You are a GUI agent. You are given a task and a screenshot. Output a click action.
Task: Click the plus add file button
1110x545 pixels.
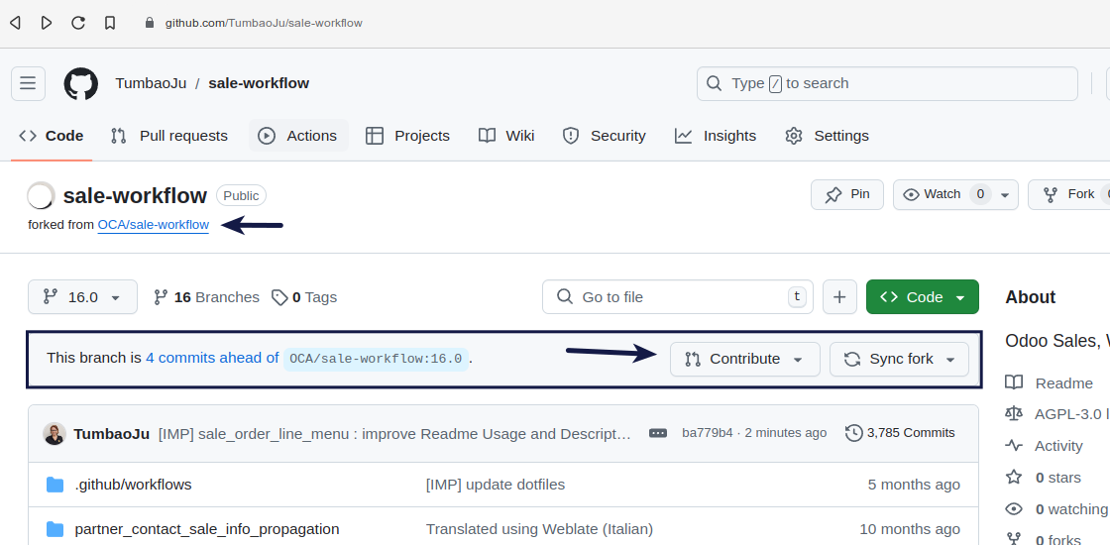[x=839, y=297]
